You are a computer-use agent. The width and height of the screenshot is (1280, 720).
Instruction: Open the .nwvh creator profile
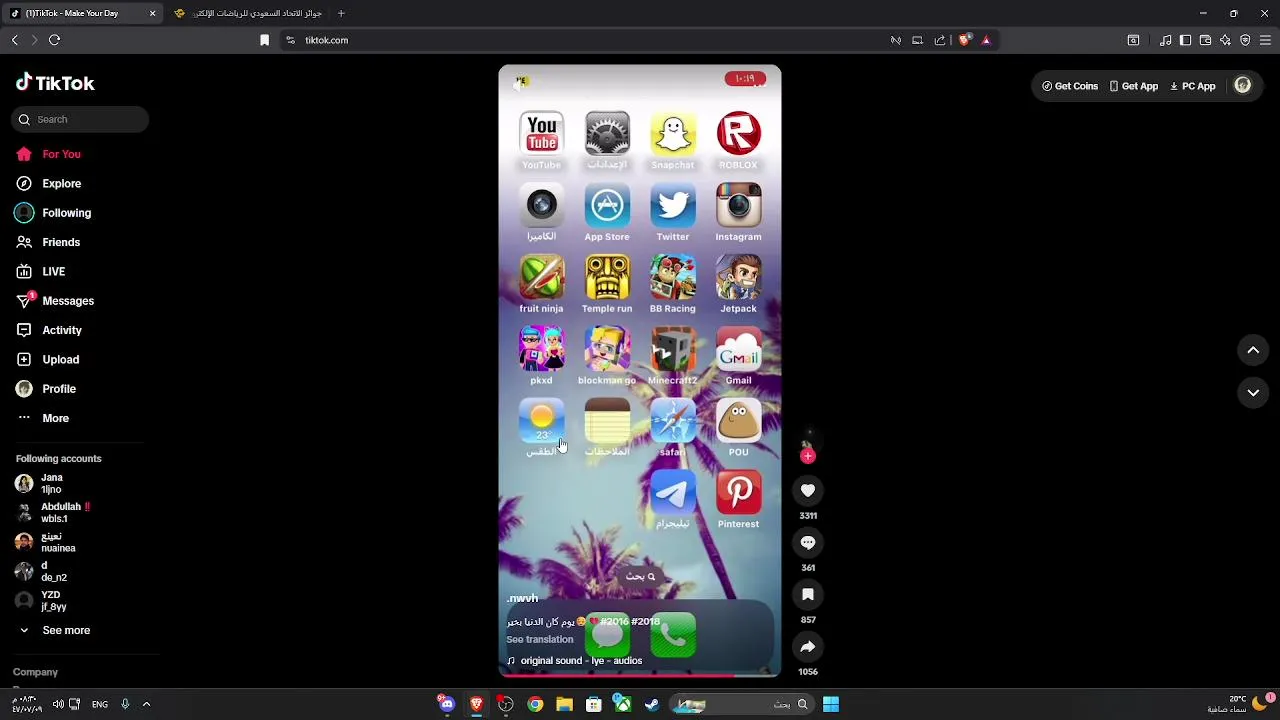pyautogui.click(x=522, y=598)
